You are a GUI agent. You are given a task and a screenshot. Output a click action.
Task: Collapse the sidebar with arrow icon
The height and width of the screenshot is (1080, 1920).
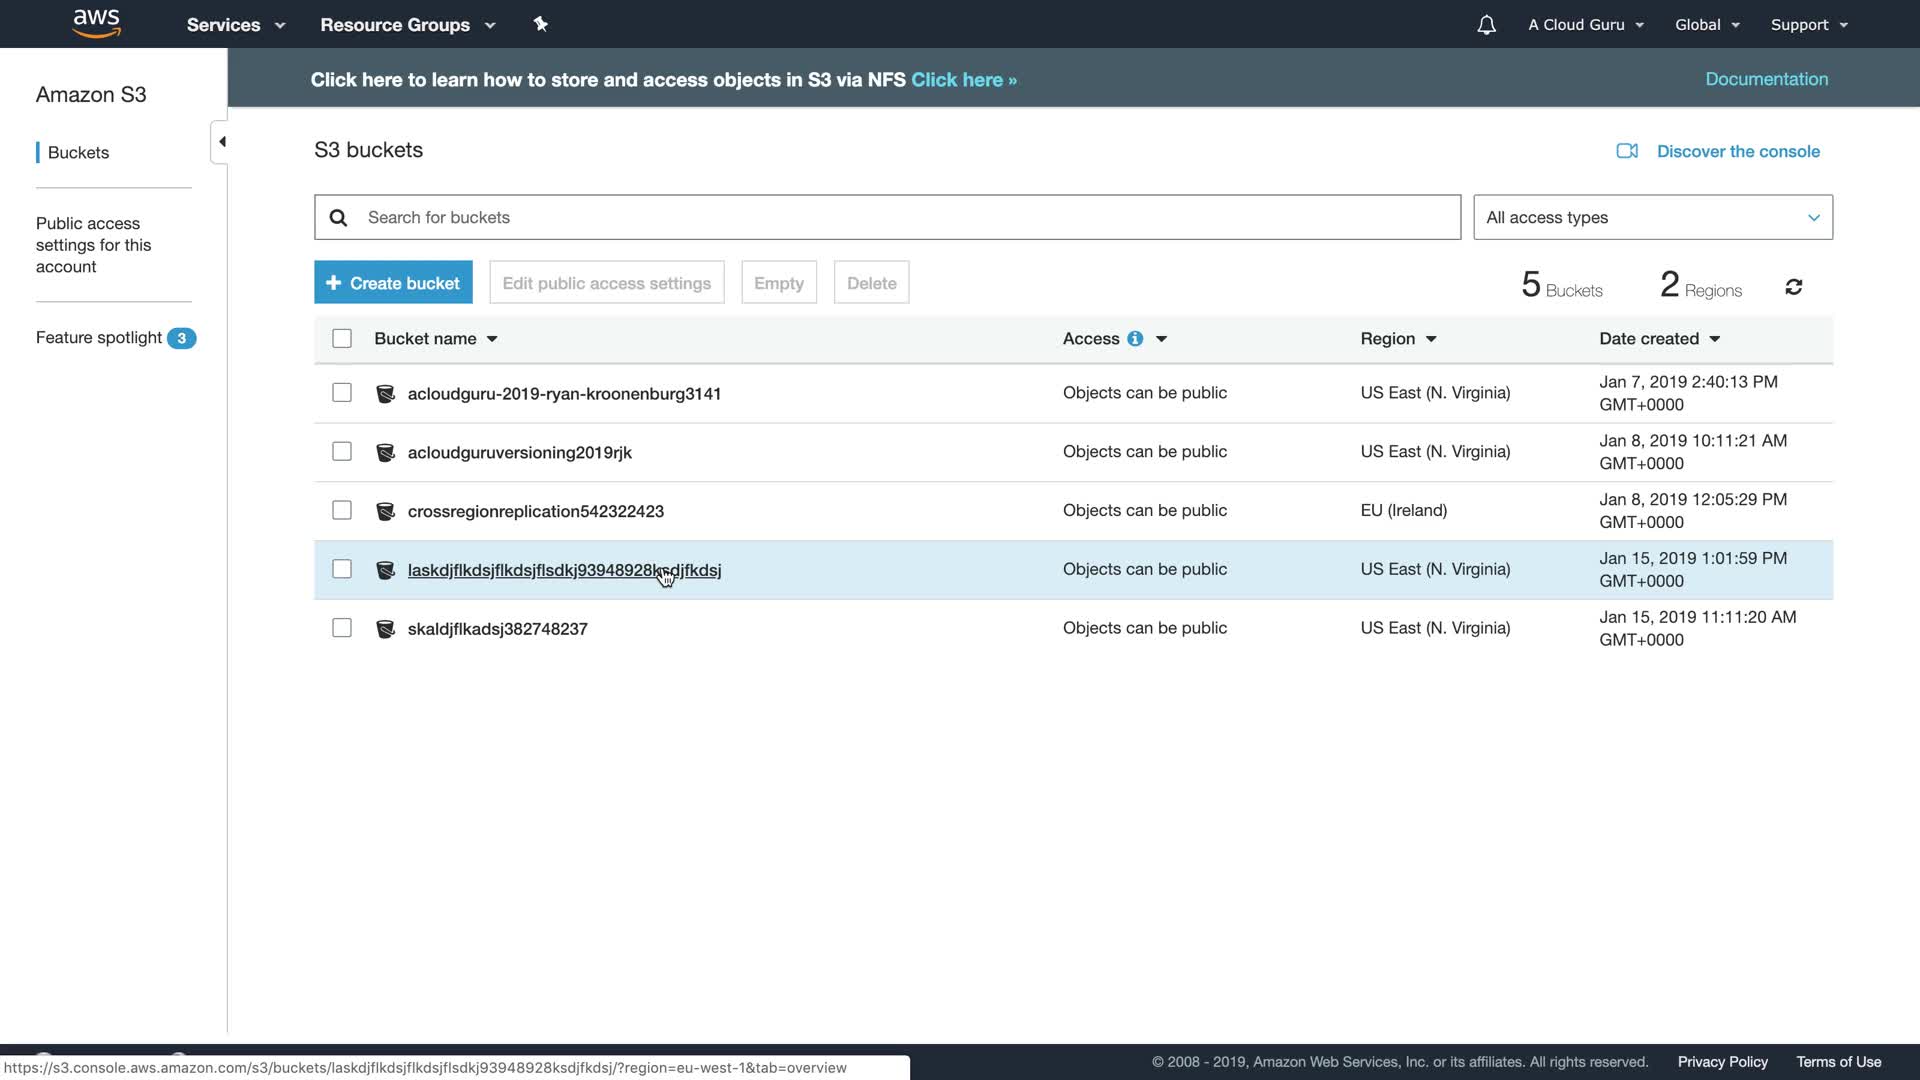[x=221, y=142]
